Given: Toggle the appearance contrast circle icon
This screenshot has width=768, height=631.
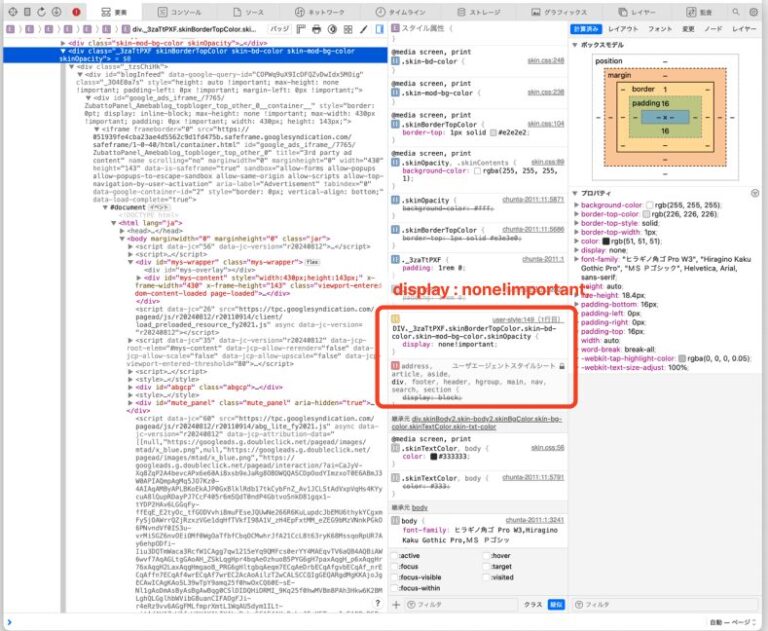Looking at the screenshot, I should [x=332, y=29].
